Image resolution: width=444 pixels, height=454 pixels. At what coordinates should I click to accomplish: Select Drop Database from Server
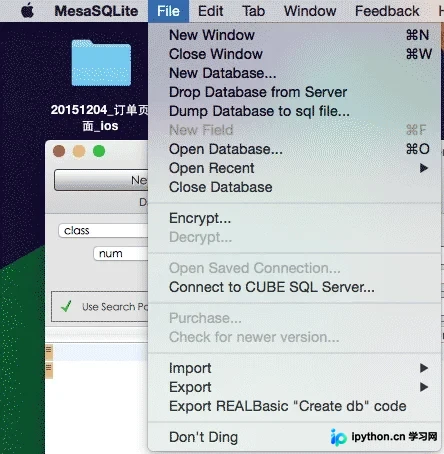(295, 92)
